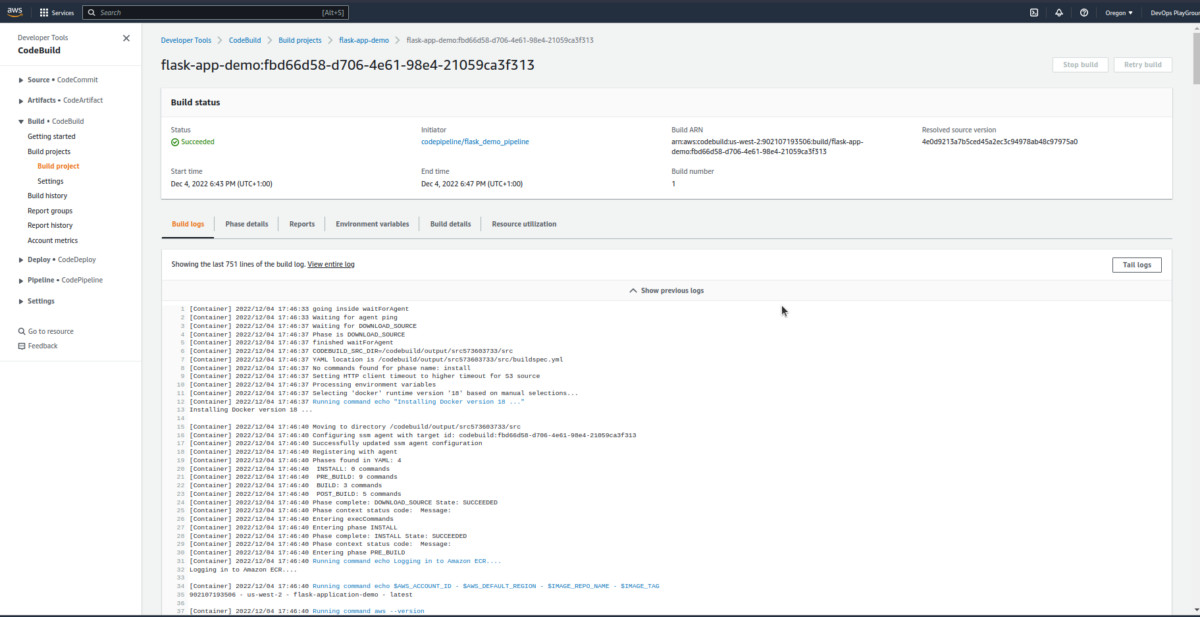Click the Feedback icon in sidebar
The width and height of the screenshot is (1200, 617).
point(22,346)
